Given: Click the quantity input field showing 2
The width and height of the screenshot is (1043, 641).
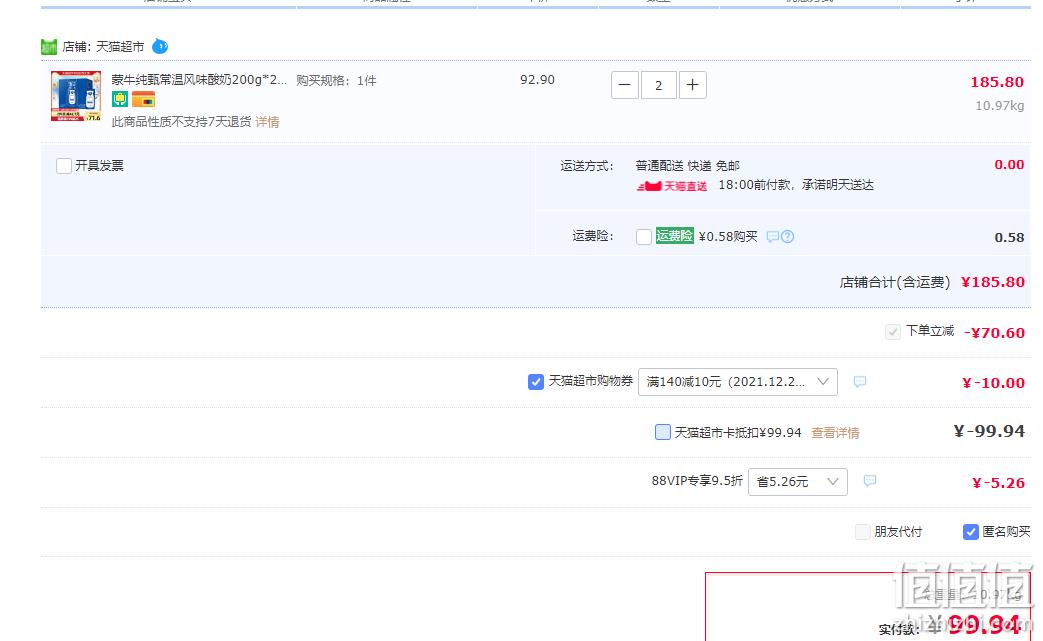Looking at the screenshot, I should [659, 85].
